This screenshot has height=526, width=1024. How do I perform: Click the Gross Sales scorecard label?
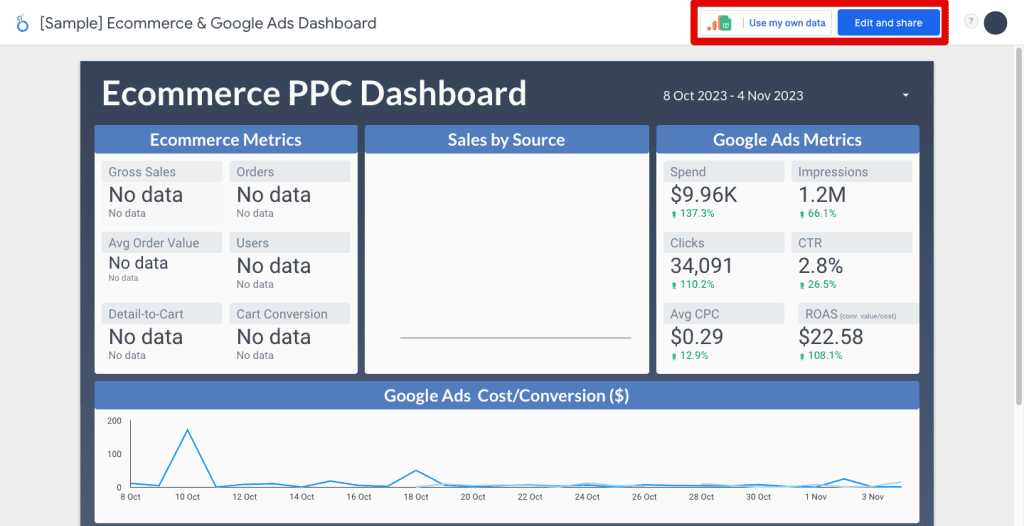[162, 172]
